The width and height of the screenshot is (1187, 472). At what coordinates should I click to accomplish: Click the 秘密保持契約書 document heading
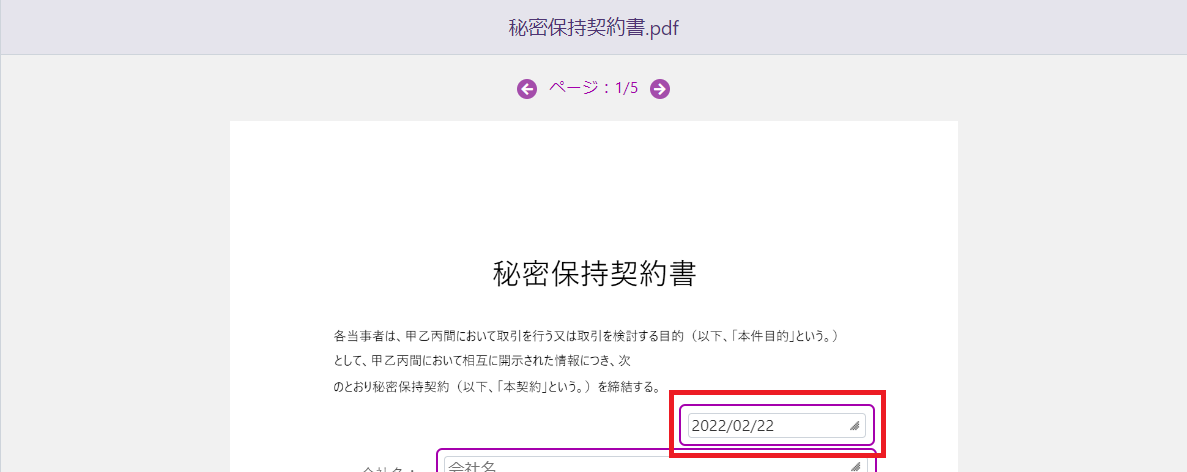594,274
